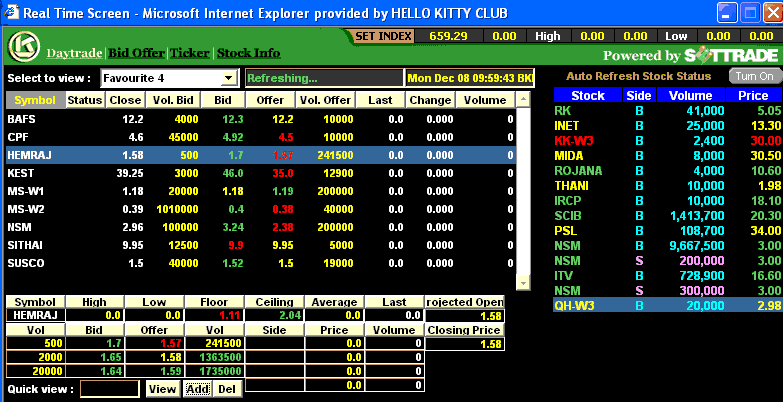Click the Vol. Bid column header
The width and height of the screenshot is (783, 402).
click(x=173, y=100)
